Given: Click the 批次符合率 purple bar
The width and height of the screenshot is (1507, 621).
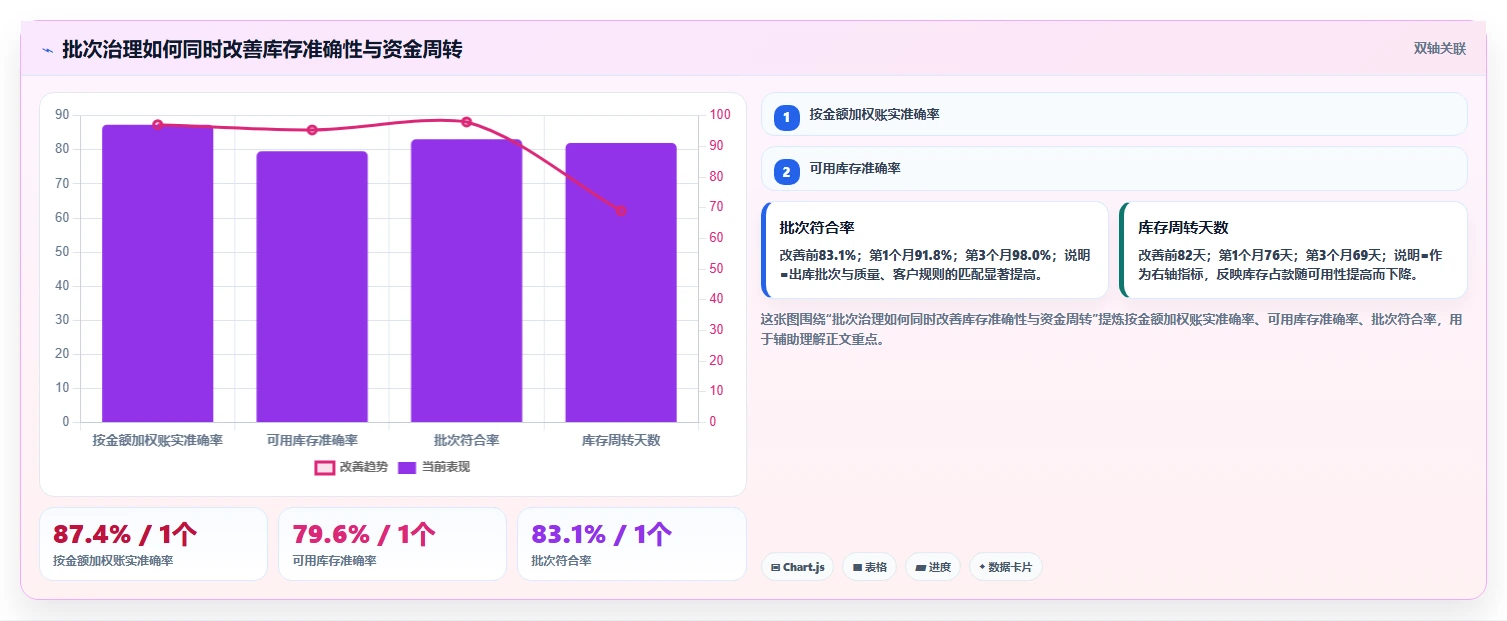Looking at the screenshot, I should click(x=466, y=280).
